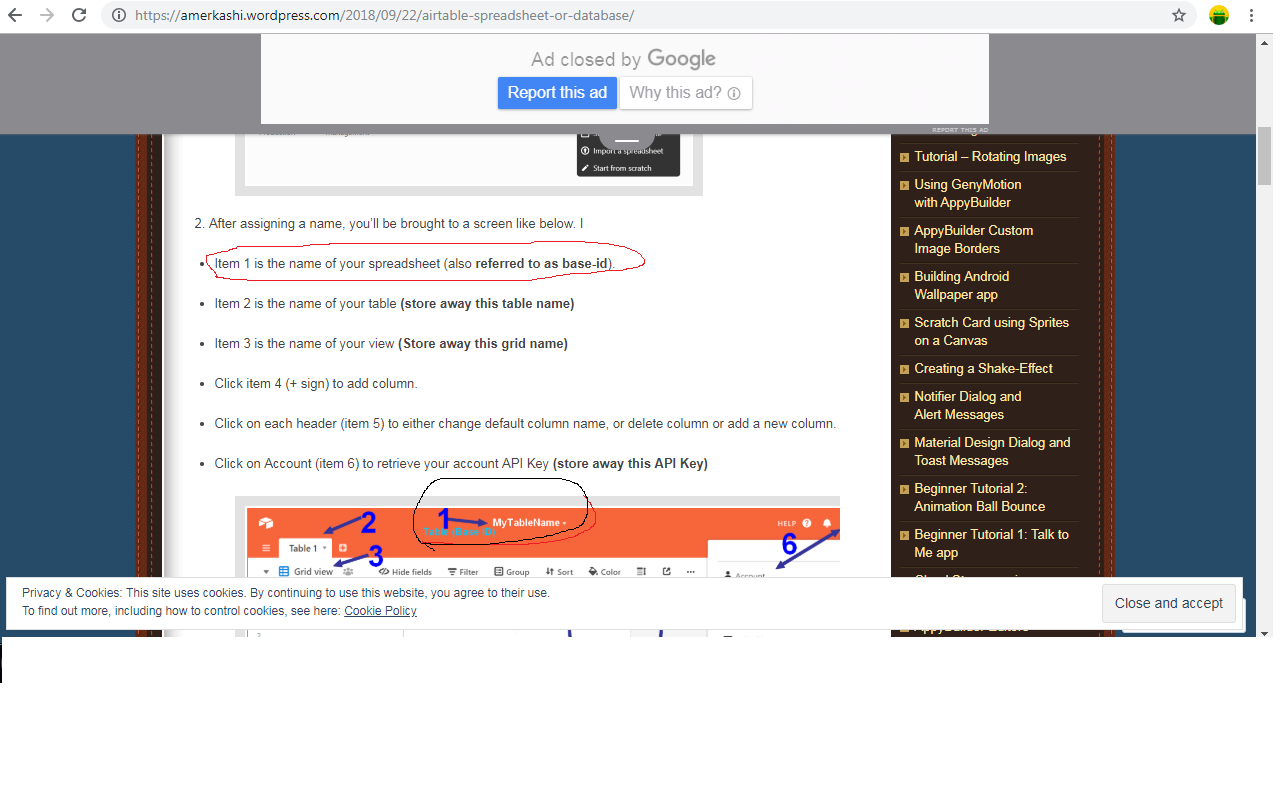Open the Creating a Shake-Effect link
Screen dimensions: 1280x800
pyautogui.click(x=983, y=369)
